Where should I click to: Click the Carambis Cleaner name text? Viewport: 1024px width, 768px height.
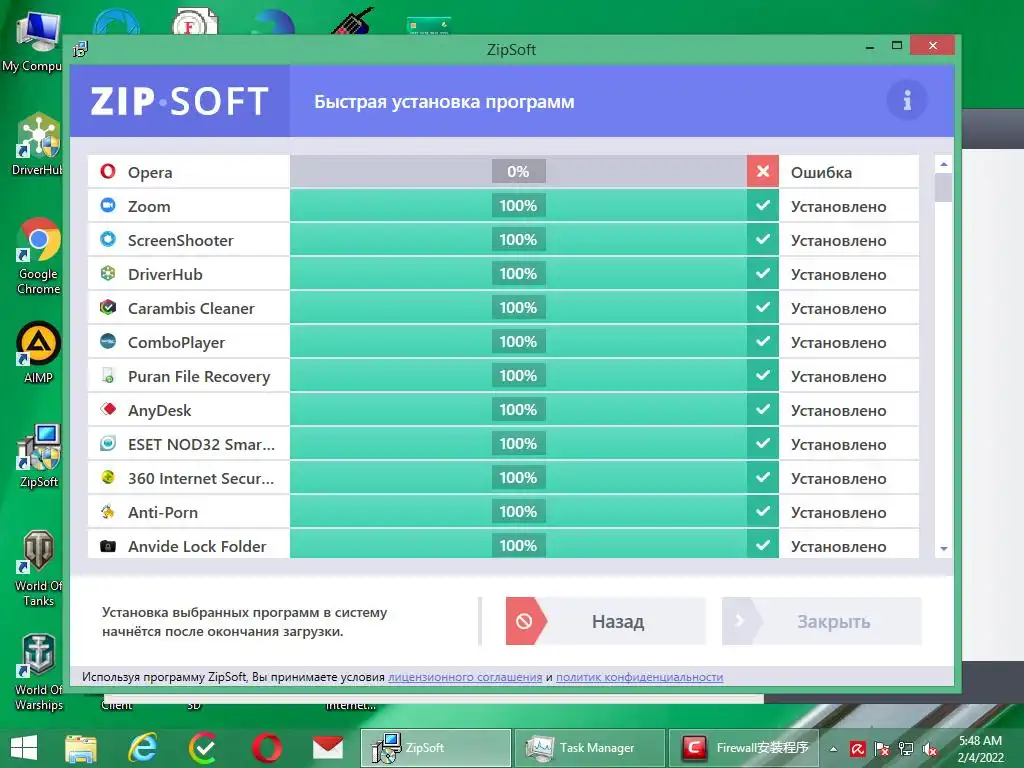pos(191,308)
